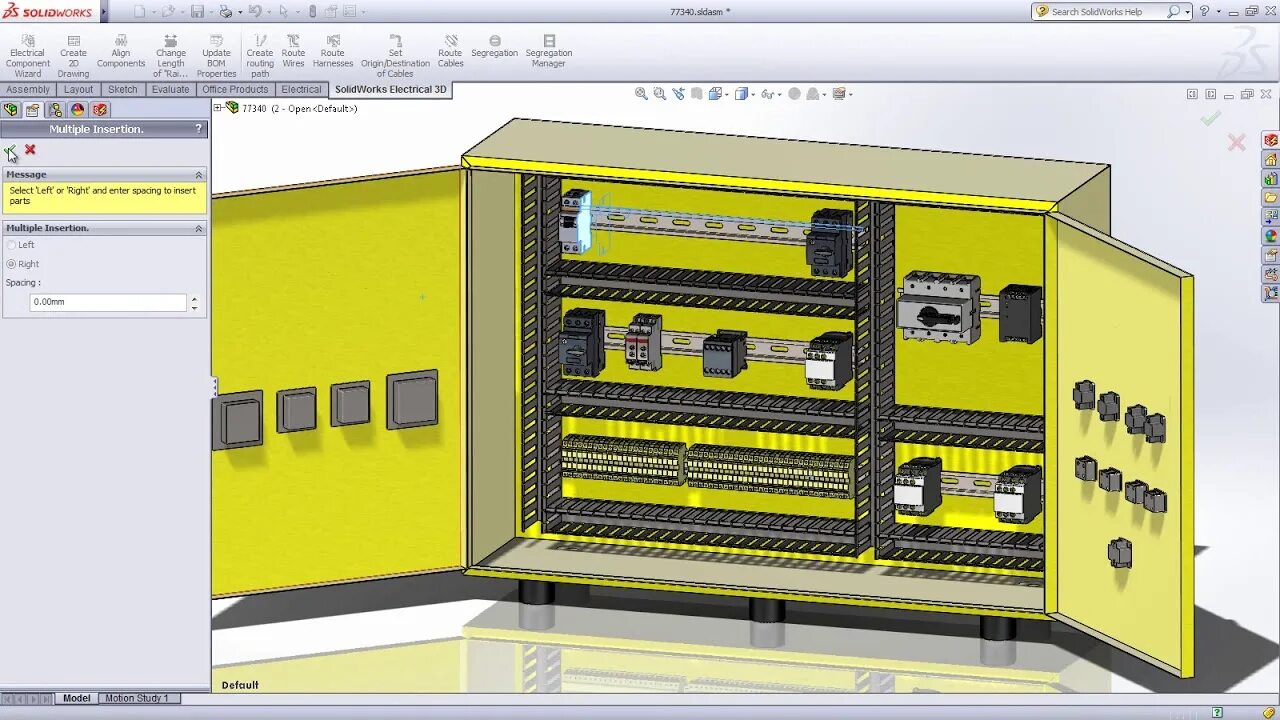Viewport: 1280px width, 720px height.
Task: Select the Align Components tool
Action: coord(121,51)
